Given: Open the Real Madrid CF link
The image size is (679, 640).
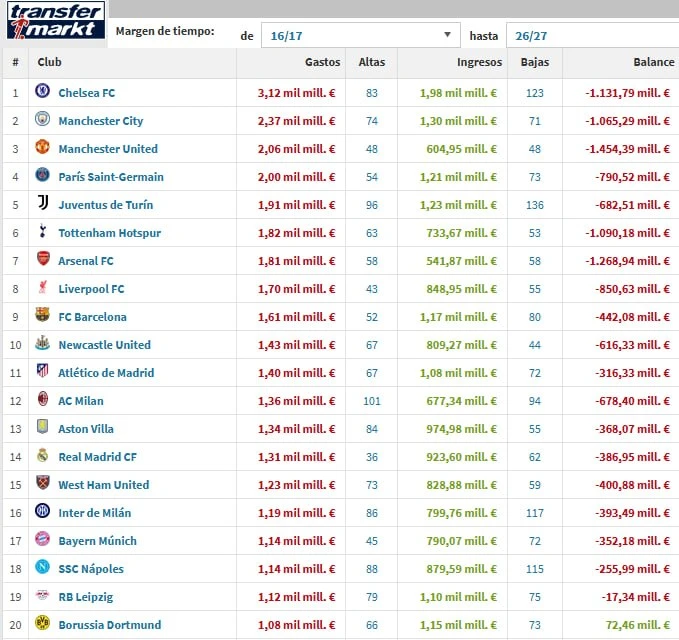Looking at the screenshot, I should (97, 457).
